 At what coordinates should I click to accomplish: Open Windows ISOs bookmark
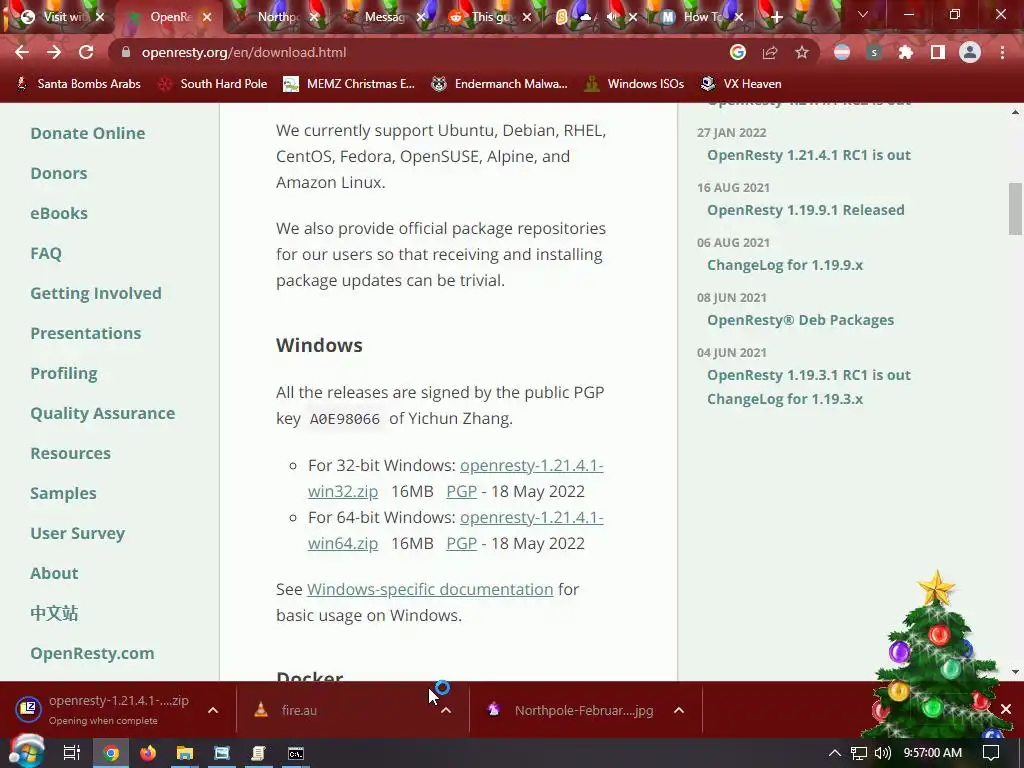coord(635,84)
